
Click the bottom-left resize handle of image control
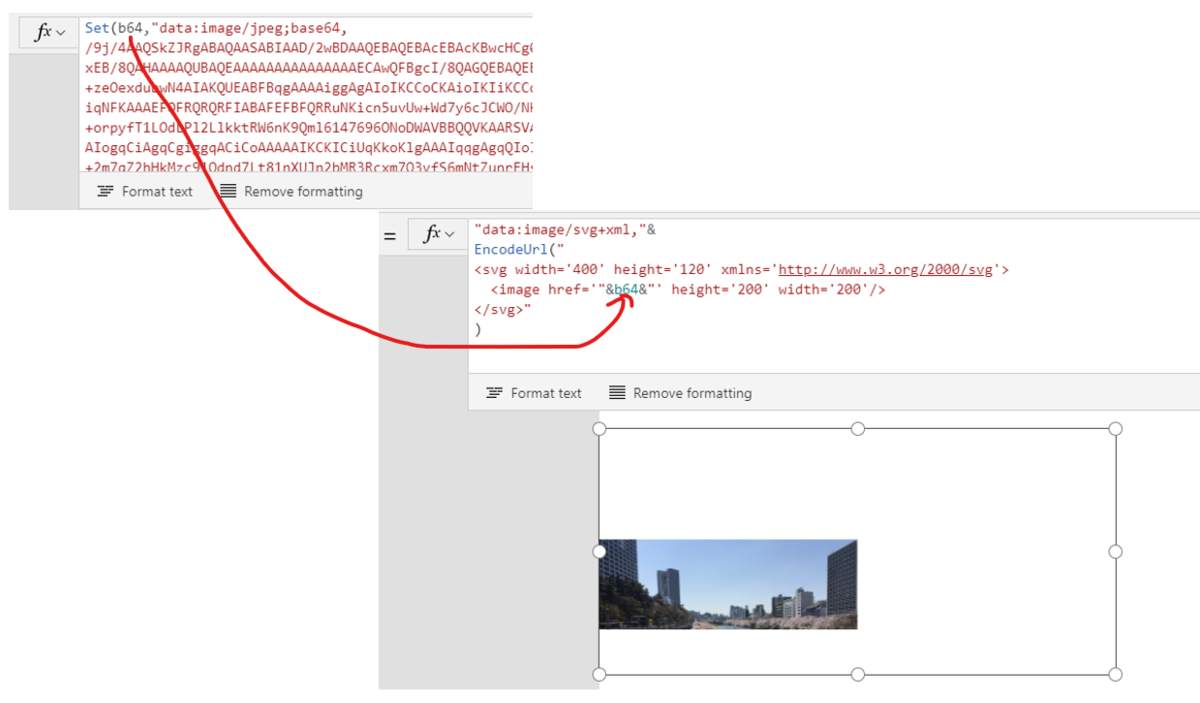coord(599,674)
